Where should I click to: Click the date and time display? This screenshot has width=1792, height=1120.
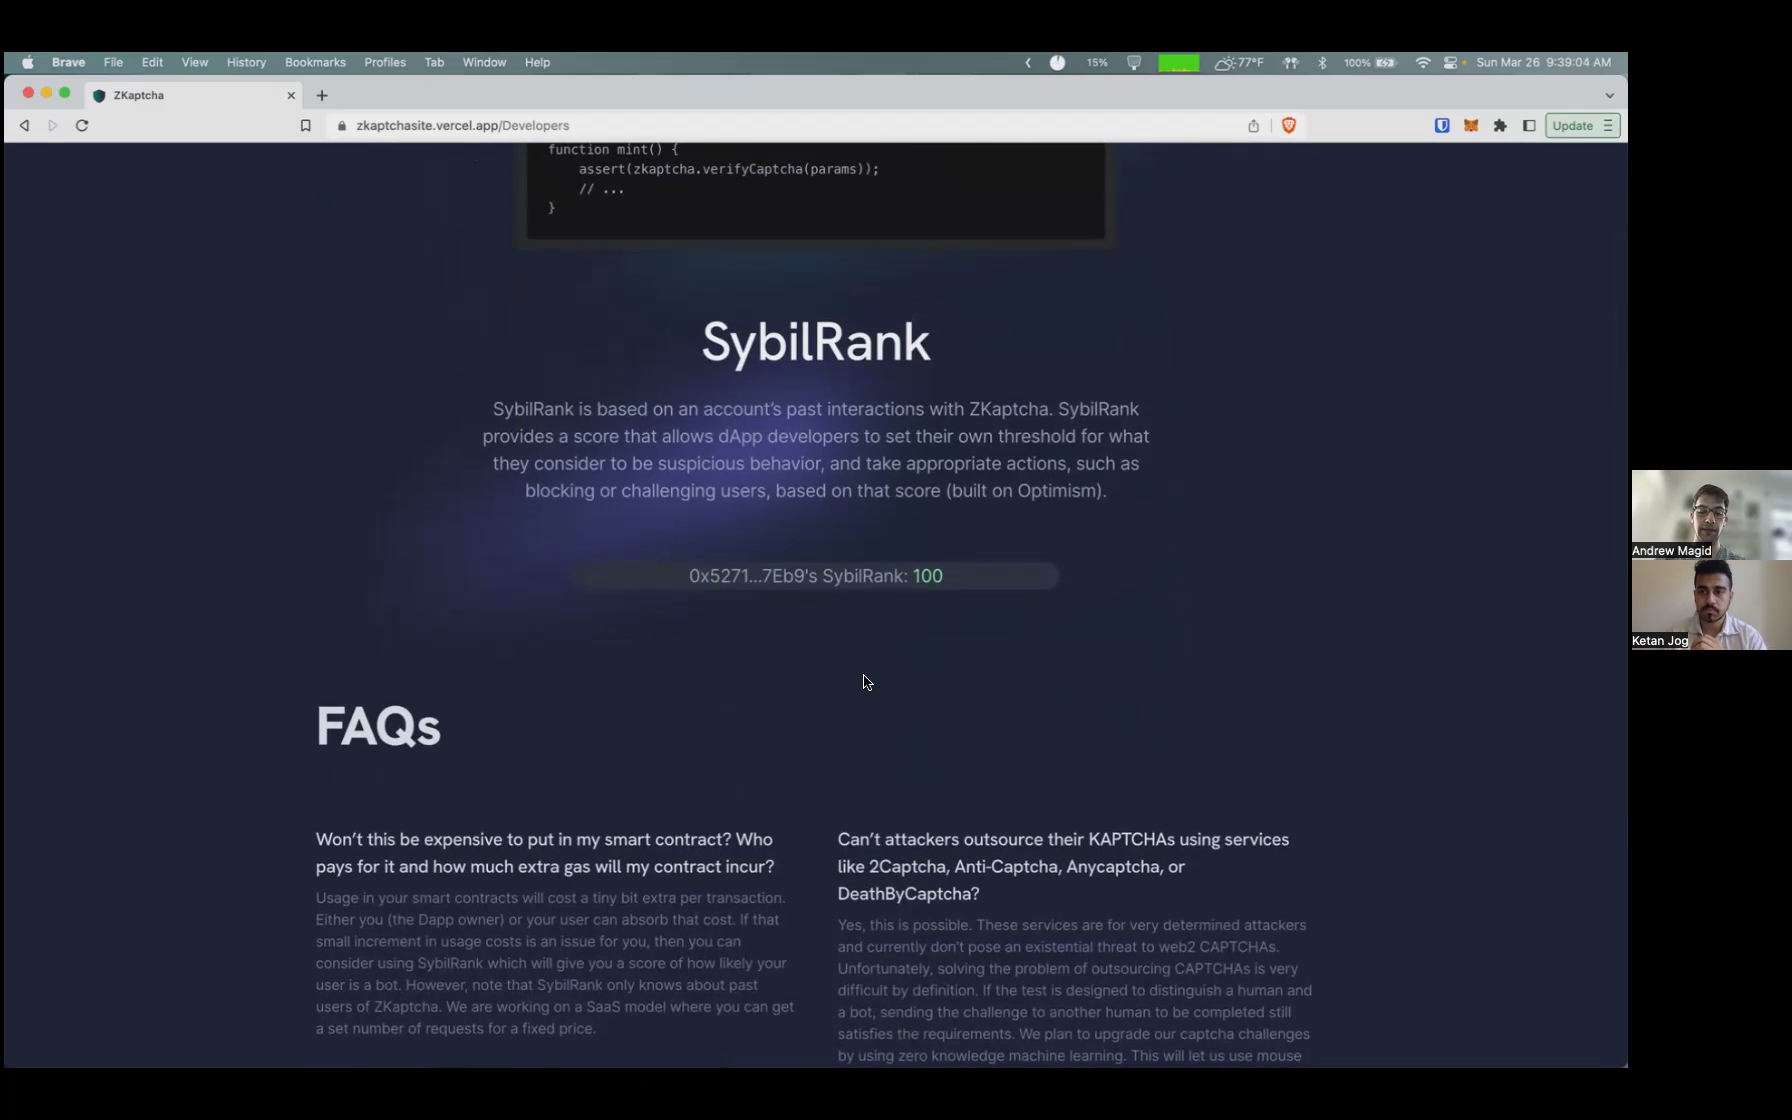[1543, 62]
